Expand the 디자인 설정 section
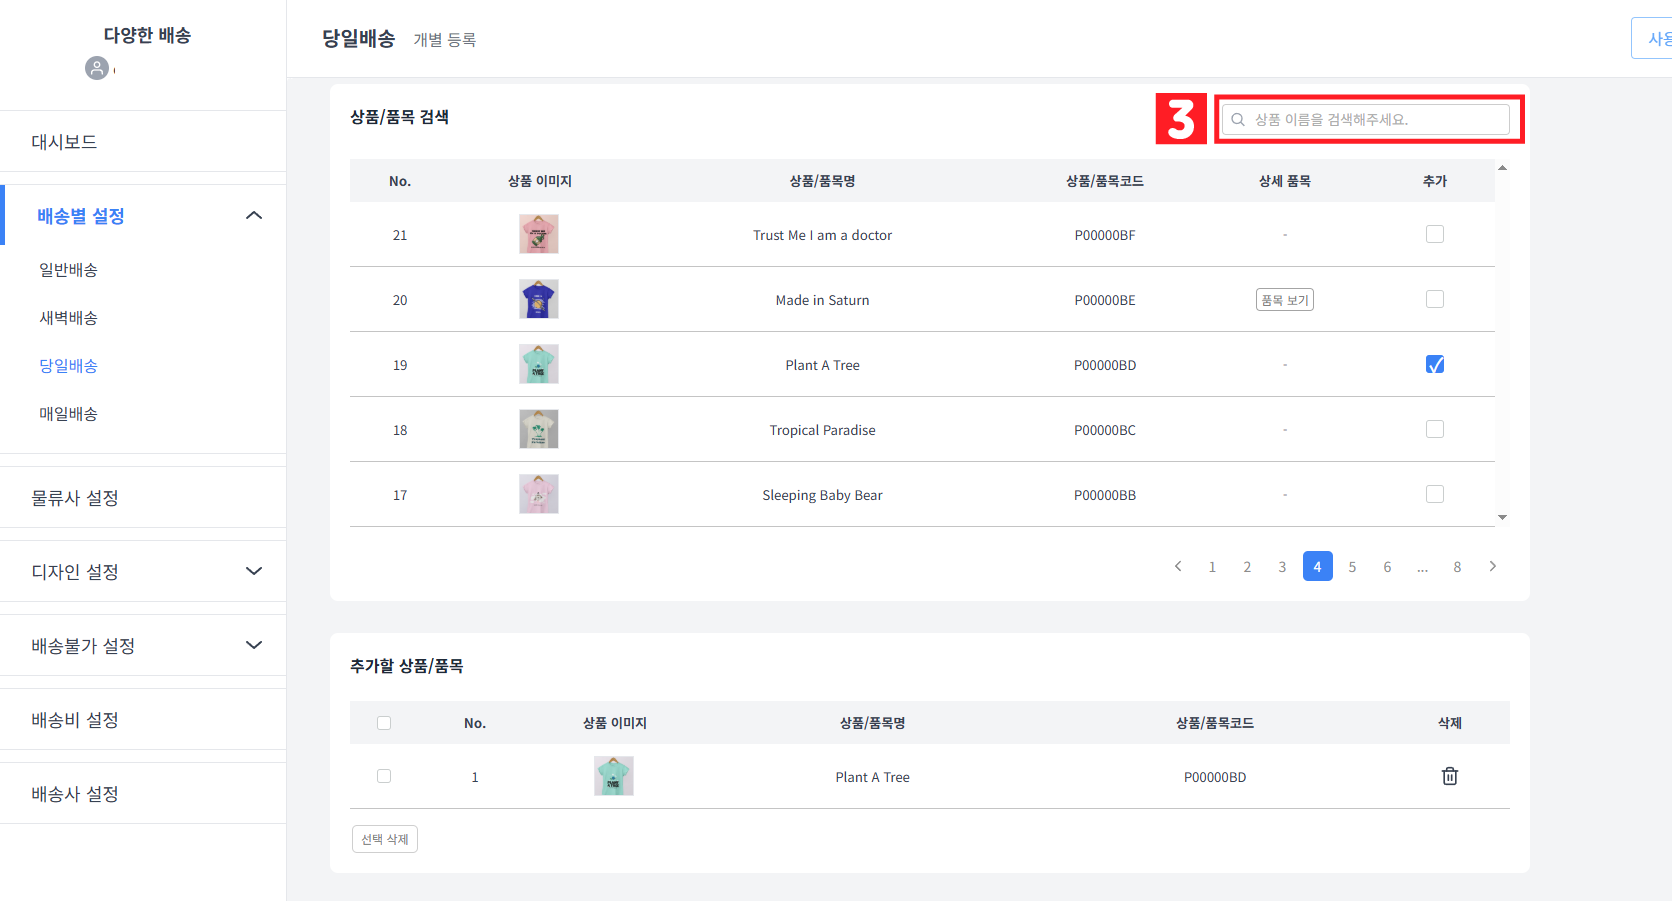1672x901 pixels. click(x=253, y=570)
